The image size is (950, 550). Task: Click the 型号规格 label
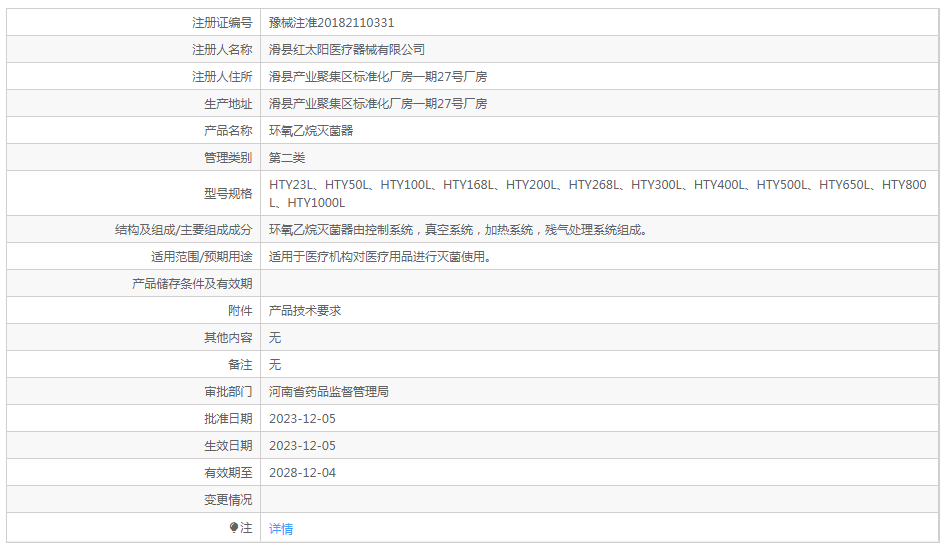[228, 193]
